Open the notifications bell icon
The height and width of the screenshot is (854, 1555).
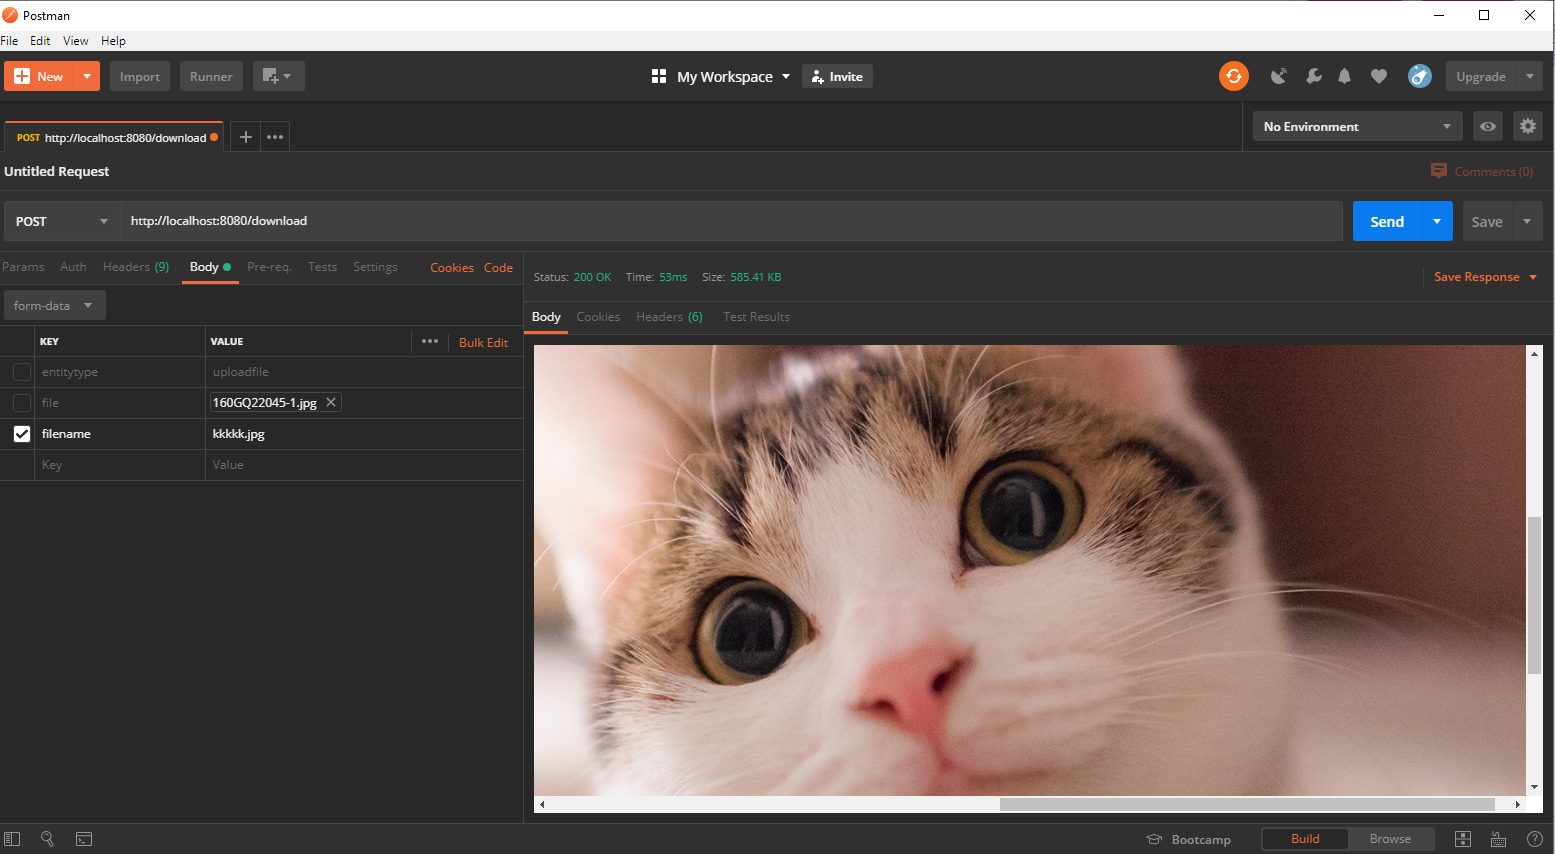(x=1345, y=76)
